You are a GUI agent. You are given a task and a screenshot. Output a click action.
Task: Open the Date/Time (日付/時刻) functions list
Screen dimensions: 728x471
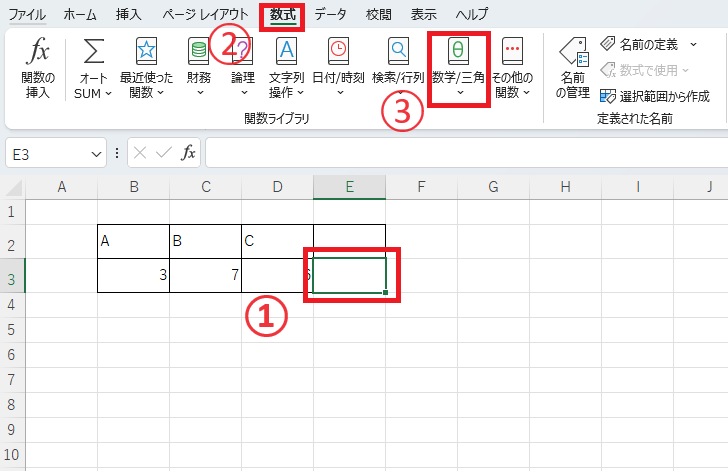coord(338,68)
